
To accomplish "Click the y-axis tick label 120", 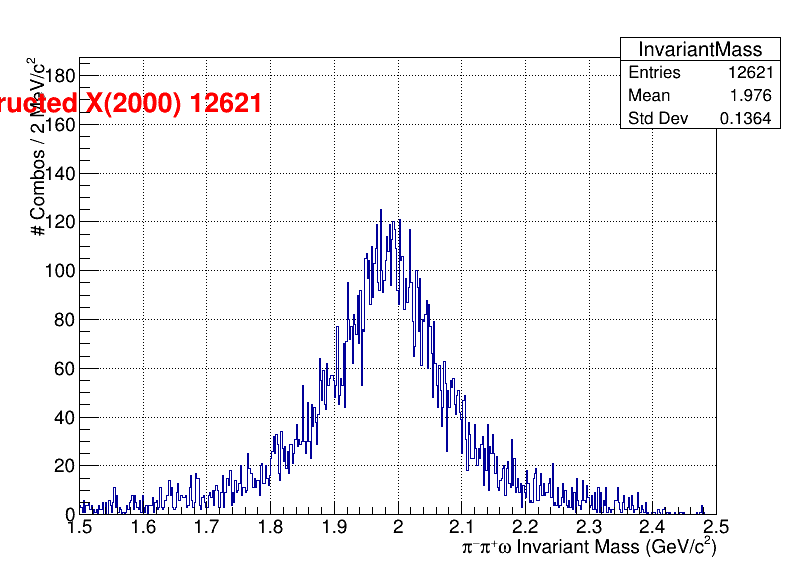I will pyautogui.click(x=60, y=222).
